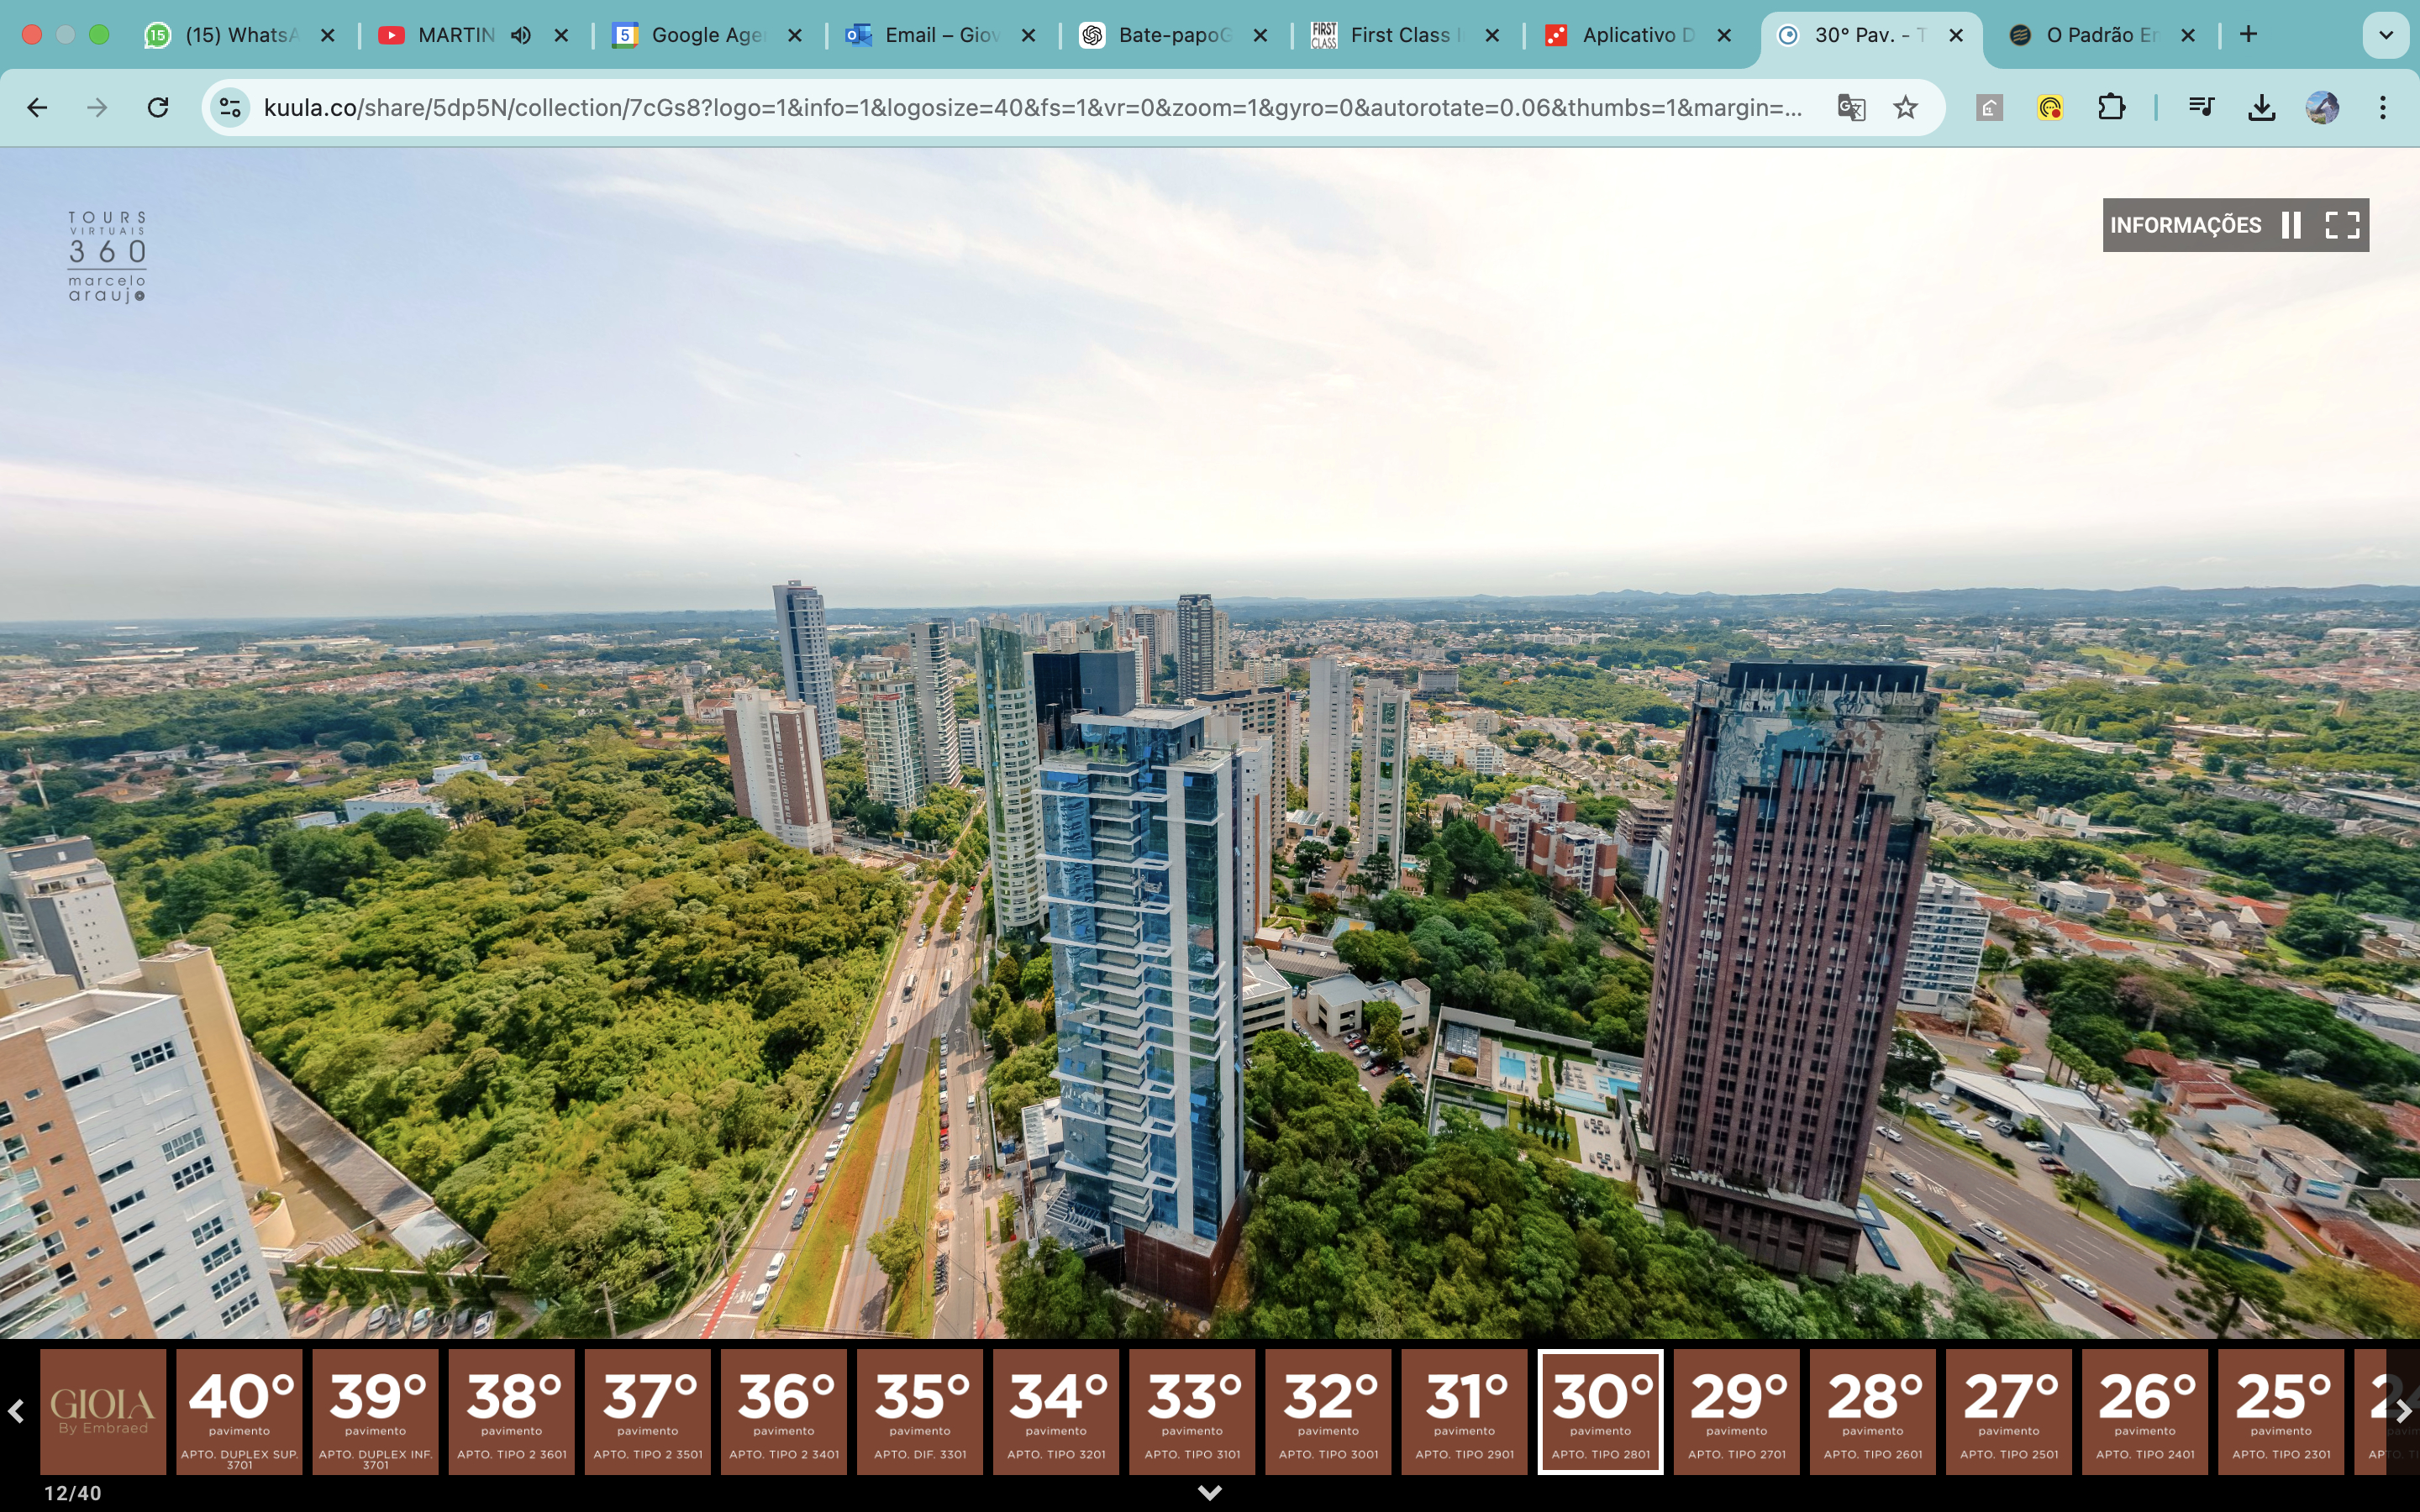Select the 32° pavimento Apto 3001 thumbnail
This screenshot has width=2420, height=1512.
1328,1411
